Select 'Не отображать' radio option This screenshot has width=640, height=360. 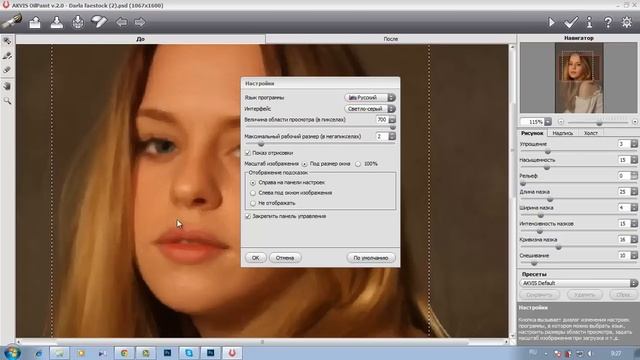point(253,203)
